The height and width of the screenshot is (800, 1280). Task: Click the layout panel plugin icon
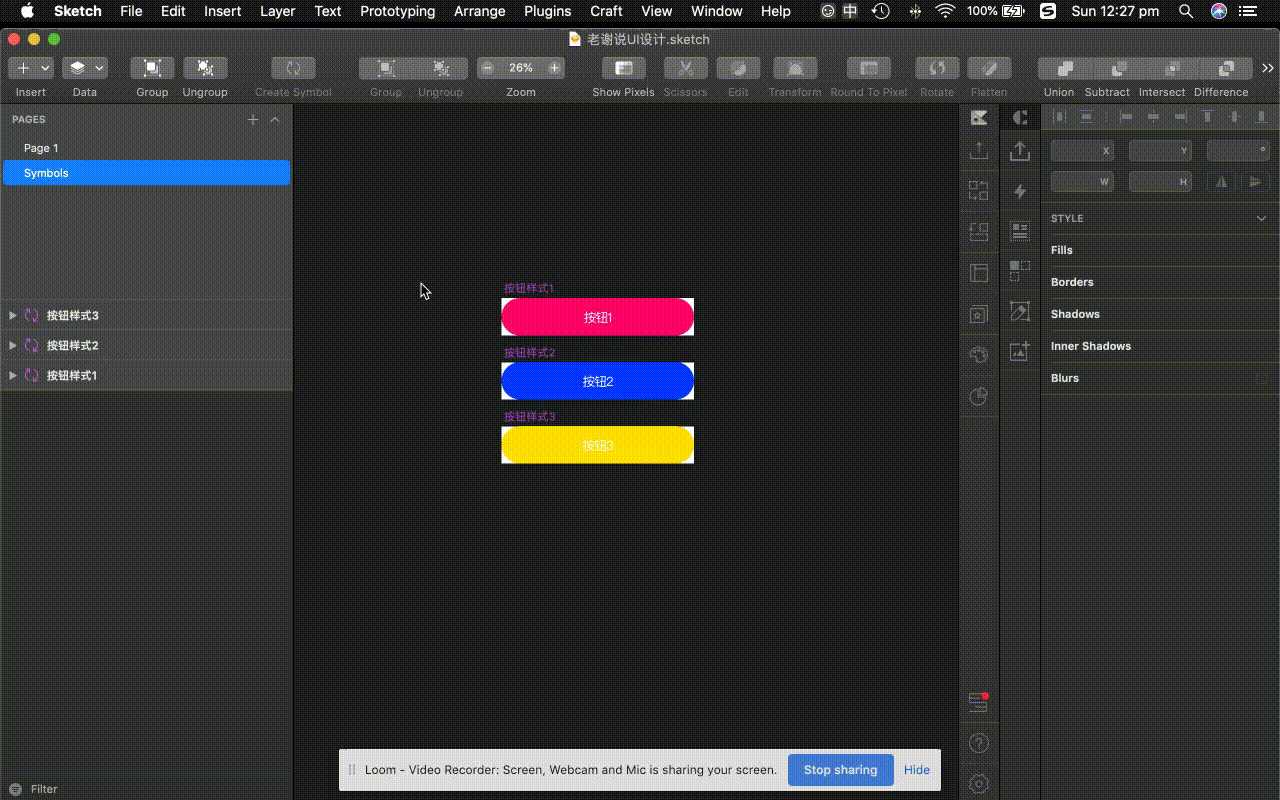pos(979,273)
